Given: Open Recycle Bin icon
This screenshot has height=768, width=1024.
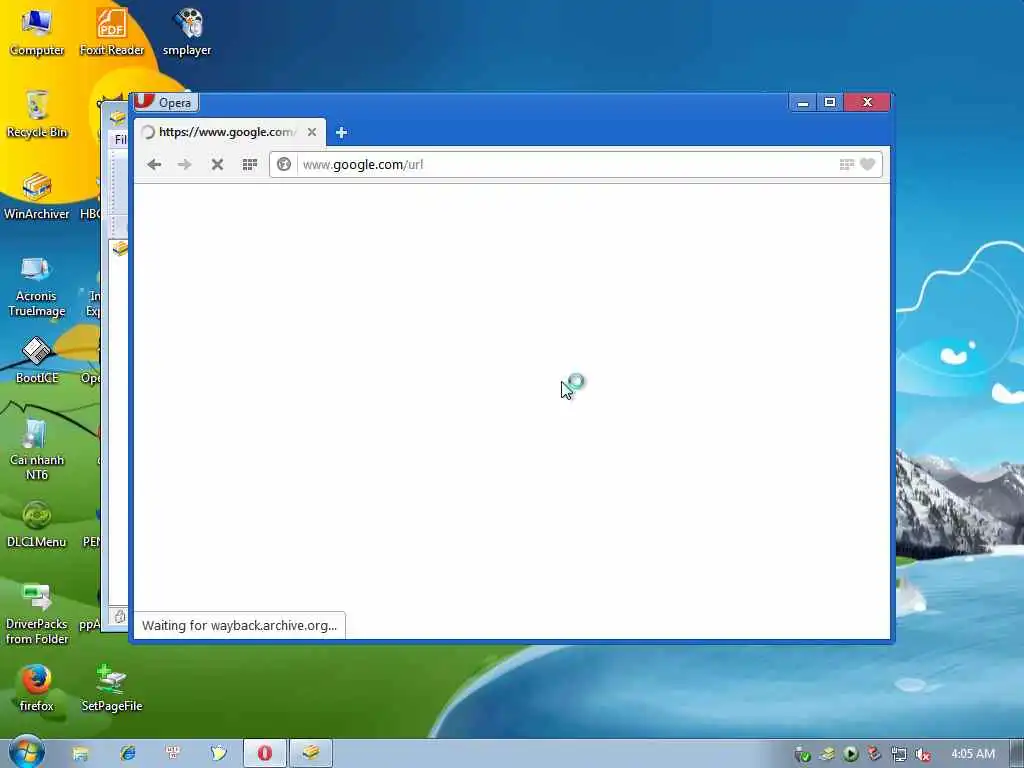Looking at the screenshot, I should click(37, 114).
